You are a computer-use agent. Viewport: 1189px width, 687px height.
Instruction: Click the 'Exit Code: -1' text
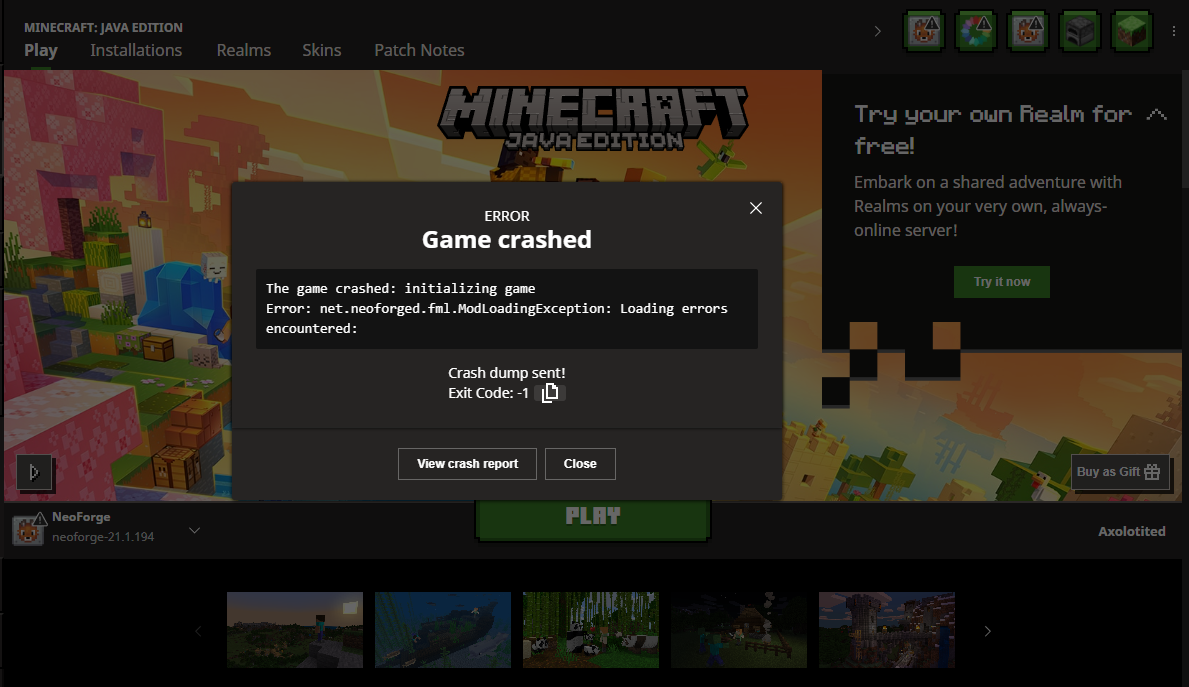[488, 393]
